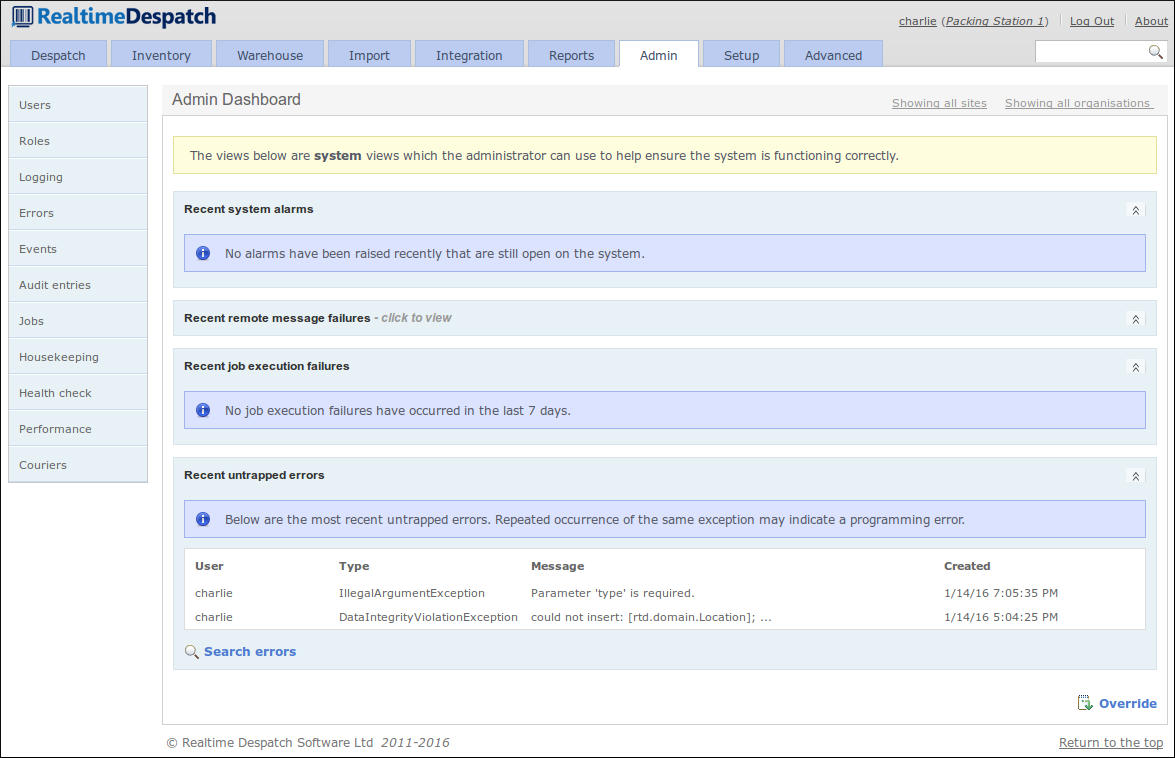The width and height of the screenshot is (1175, 758).
Task: Open Roles in the sidebar
Action: click(x=78, y=141)
